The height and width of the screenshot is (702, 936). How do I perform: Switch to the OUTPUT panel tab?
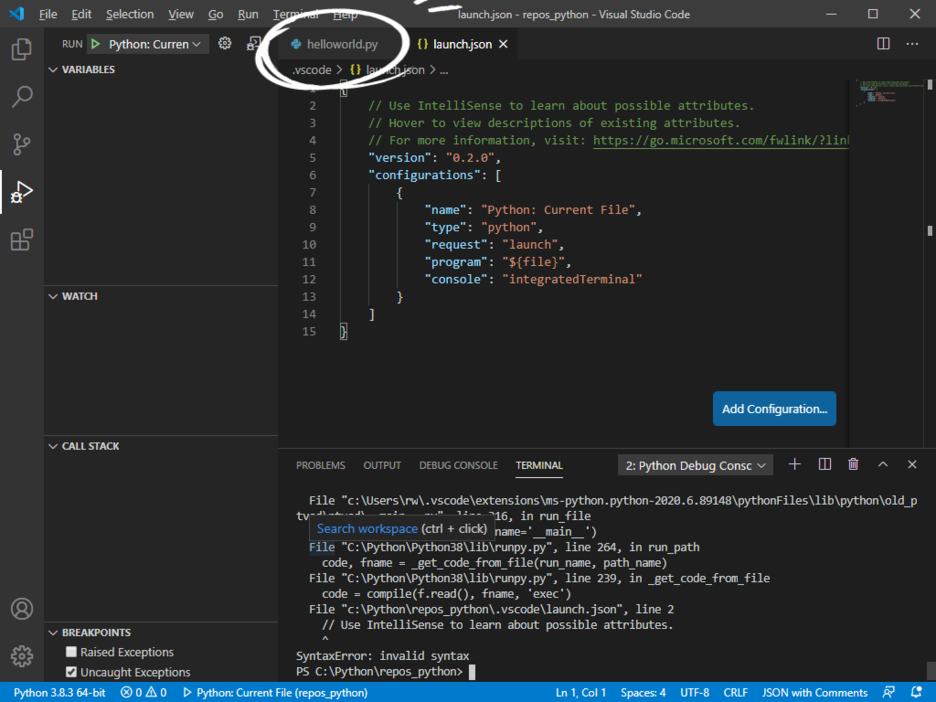(382, 465)
